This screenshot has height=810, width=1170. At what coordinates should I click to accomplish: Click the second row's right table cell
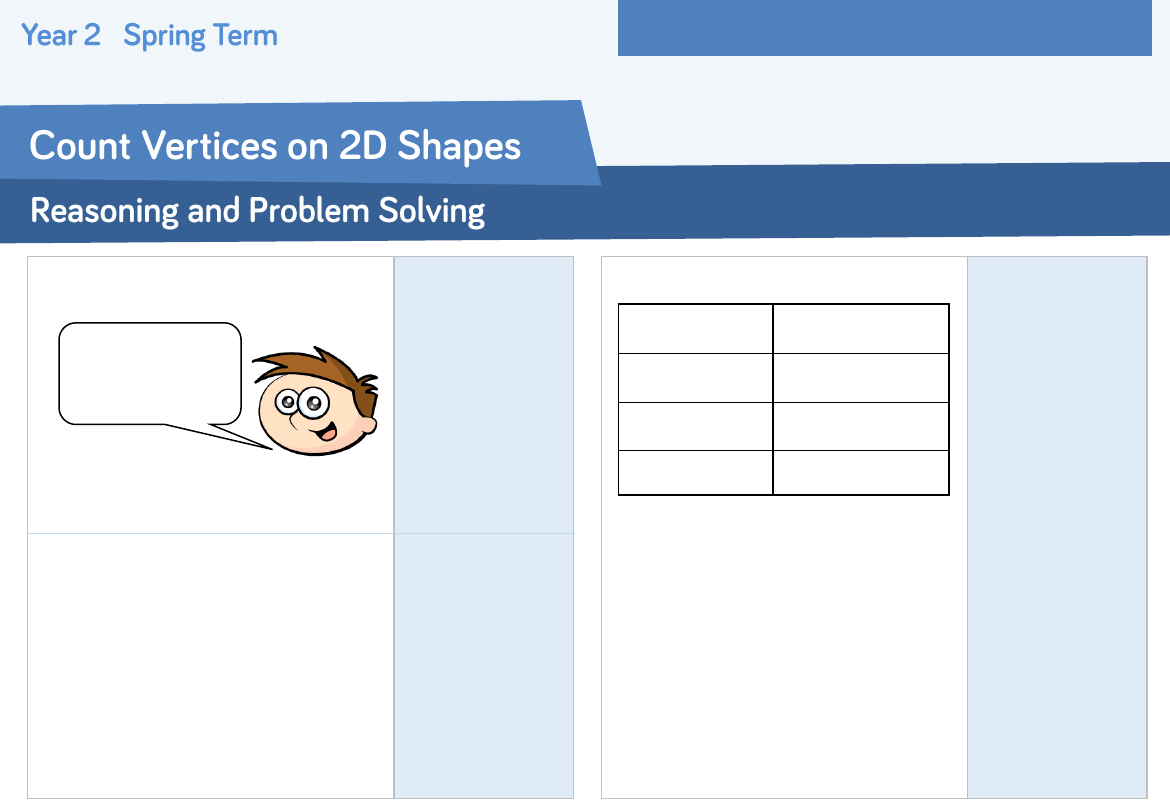tap(861, 378)
